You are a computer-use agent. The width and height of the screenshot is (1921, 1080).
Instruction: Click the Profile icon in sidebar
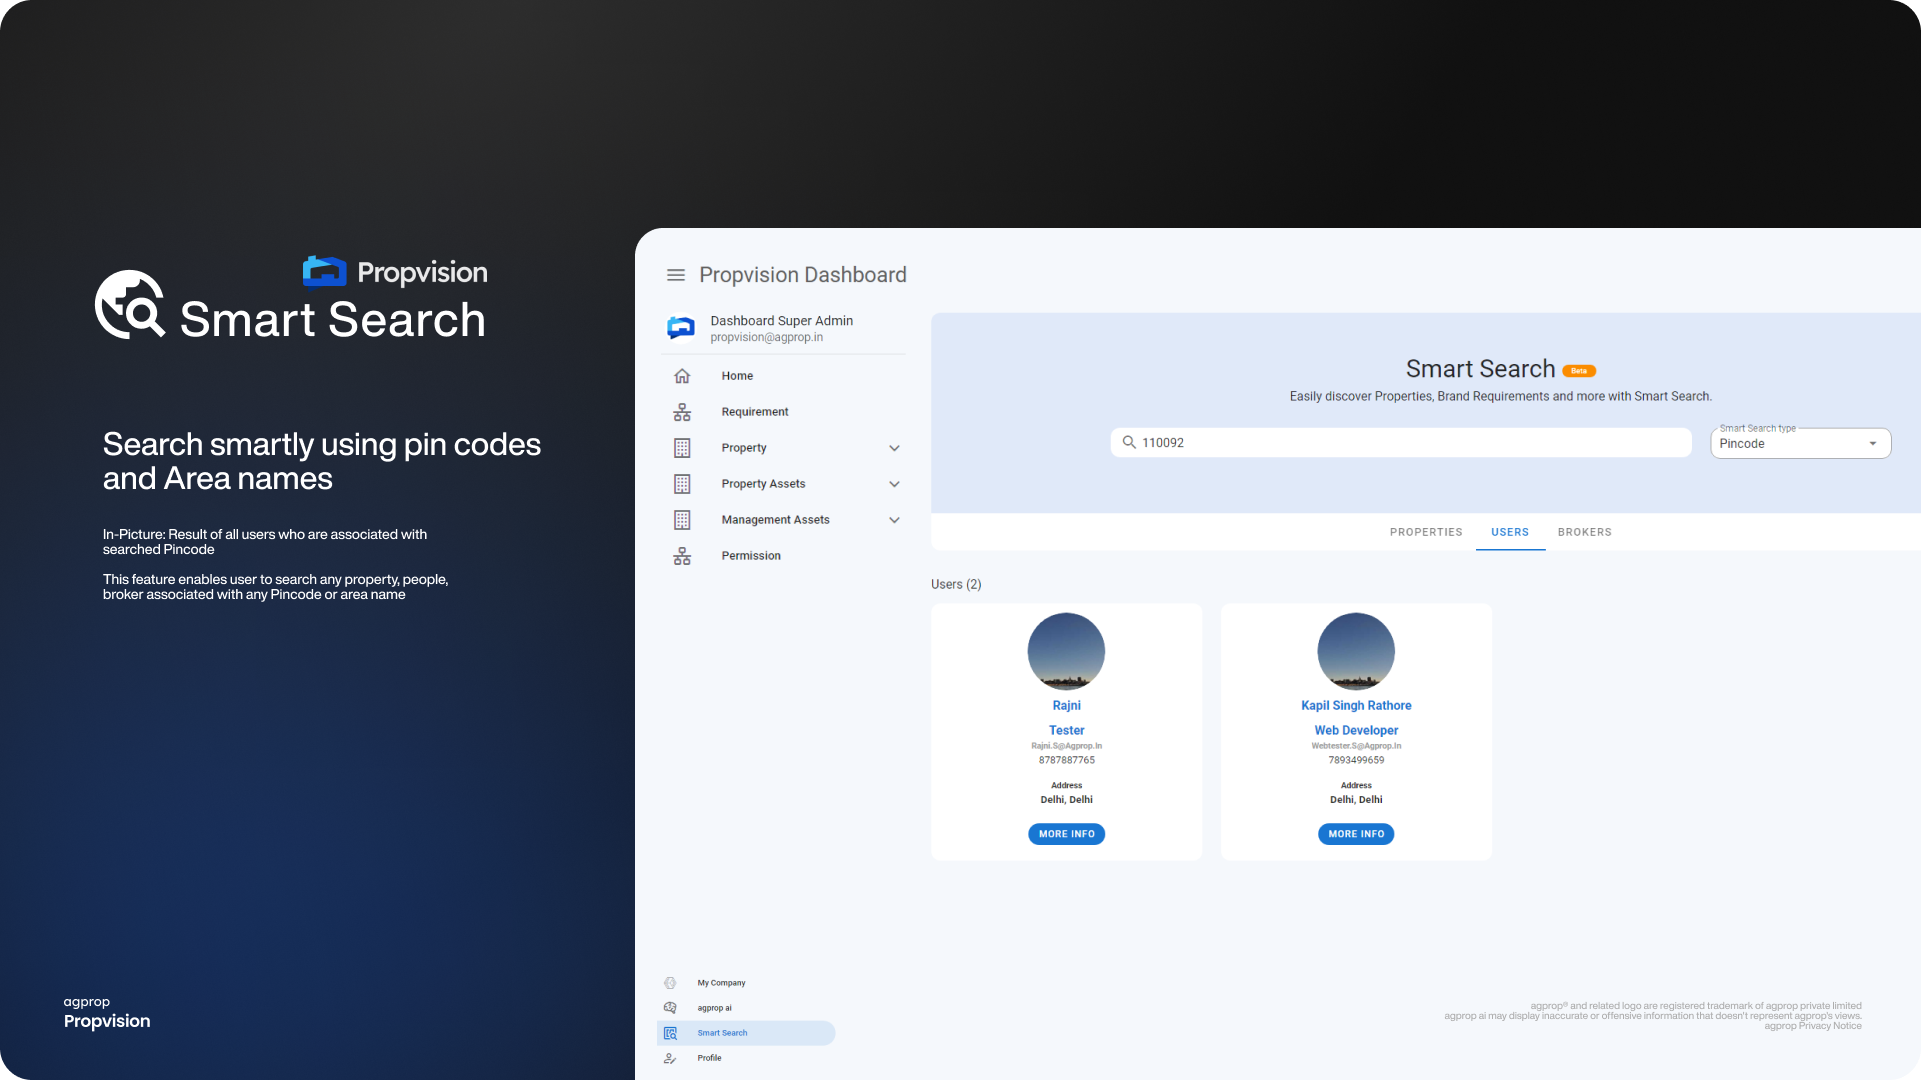(670, 1058)
